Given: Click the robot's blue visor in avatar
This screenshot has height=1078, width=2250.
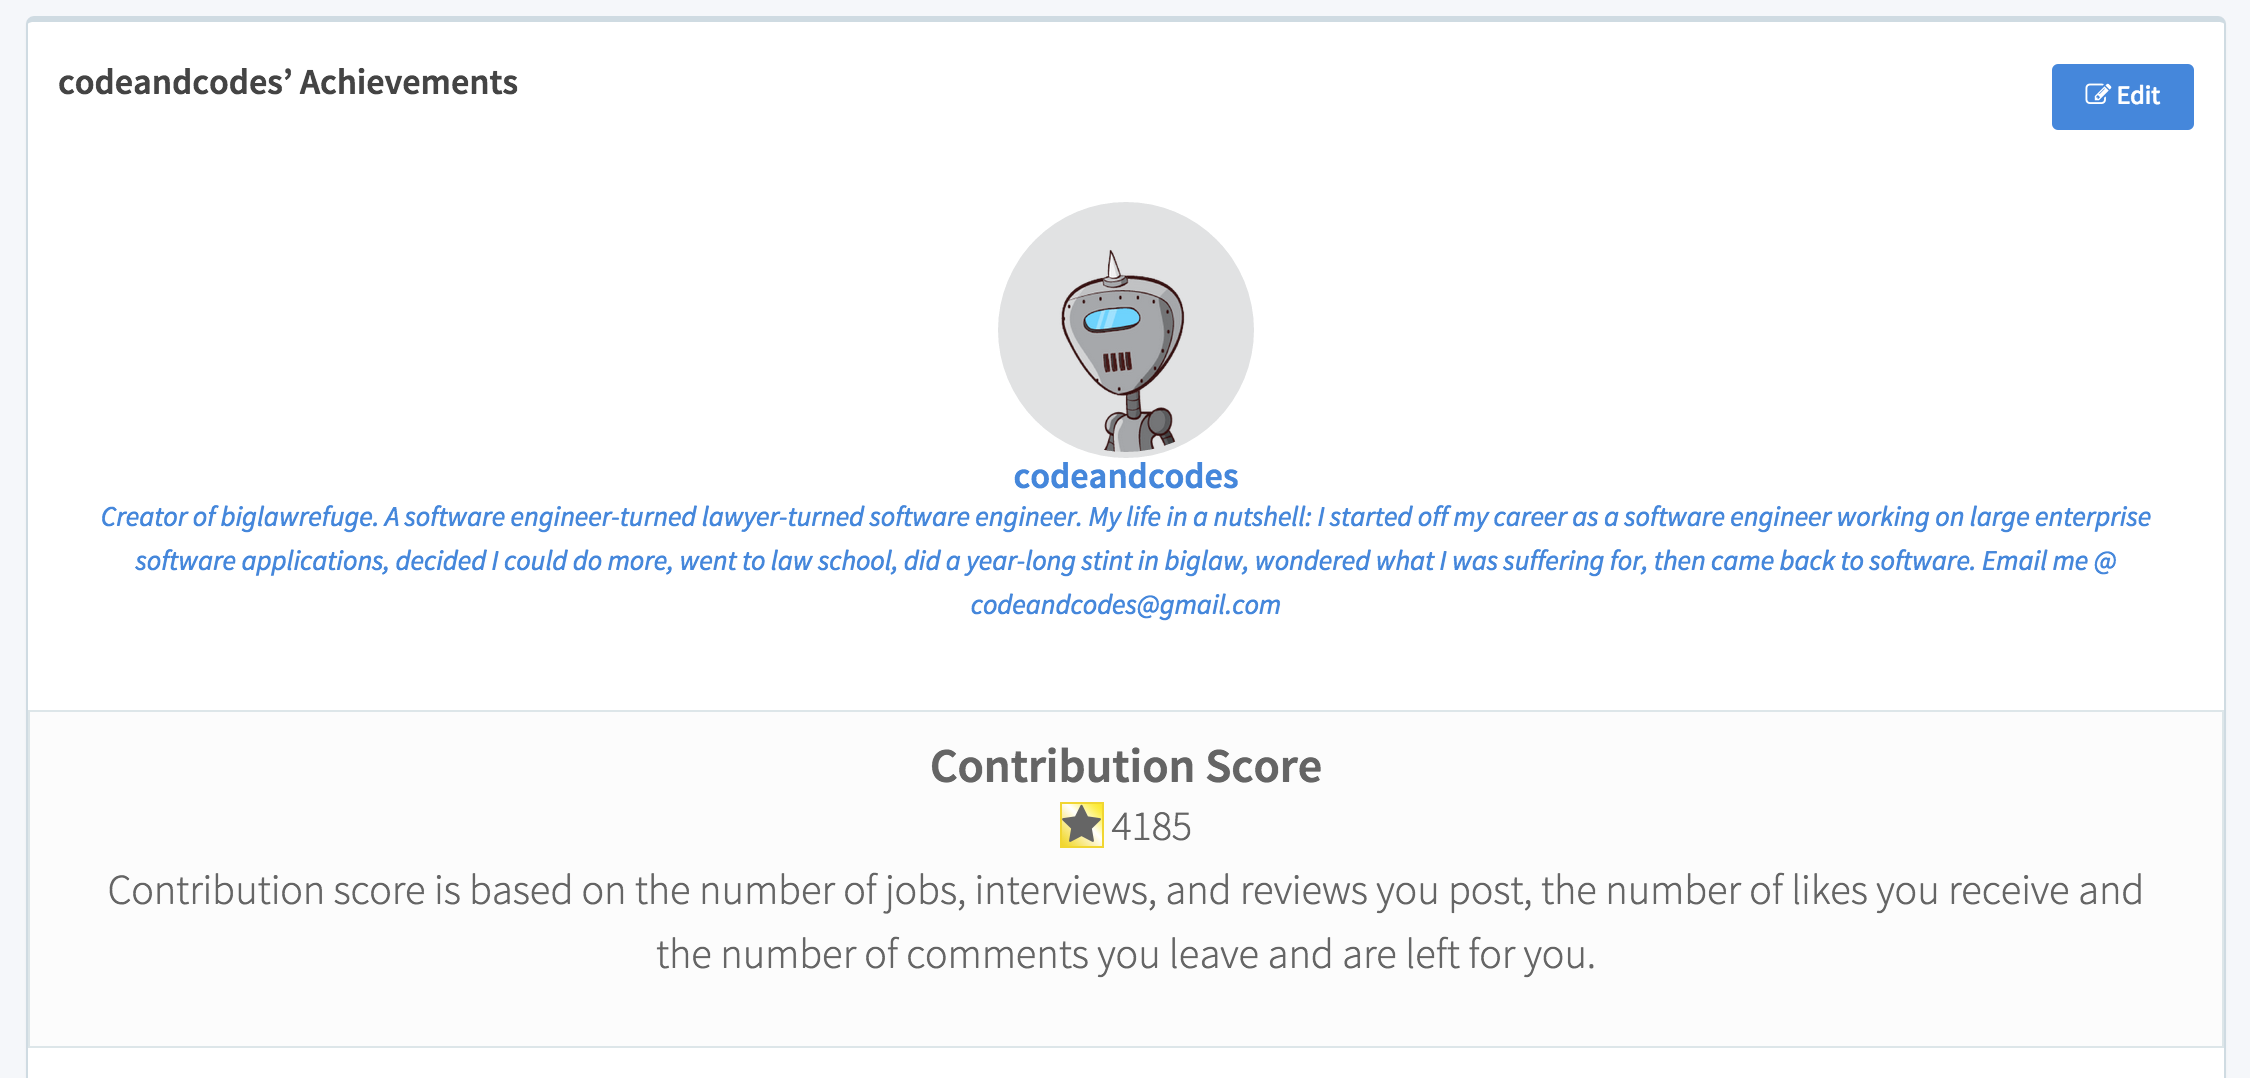Looking at the screenshot, I should [1112, 320].
